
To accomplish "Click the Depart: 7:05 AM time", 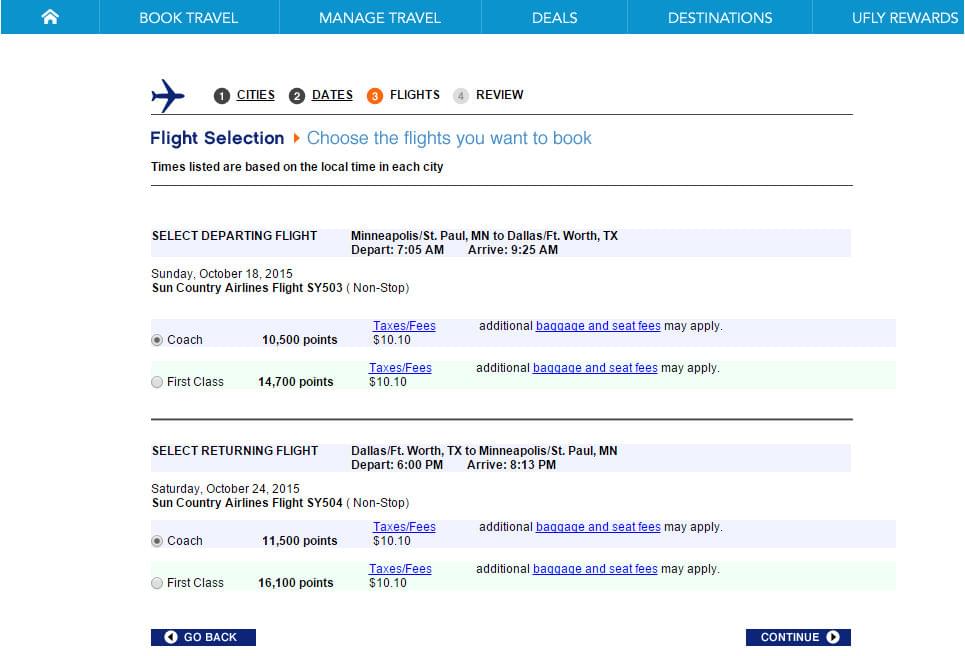I will (398, 250).
